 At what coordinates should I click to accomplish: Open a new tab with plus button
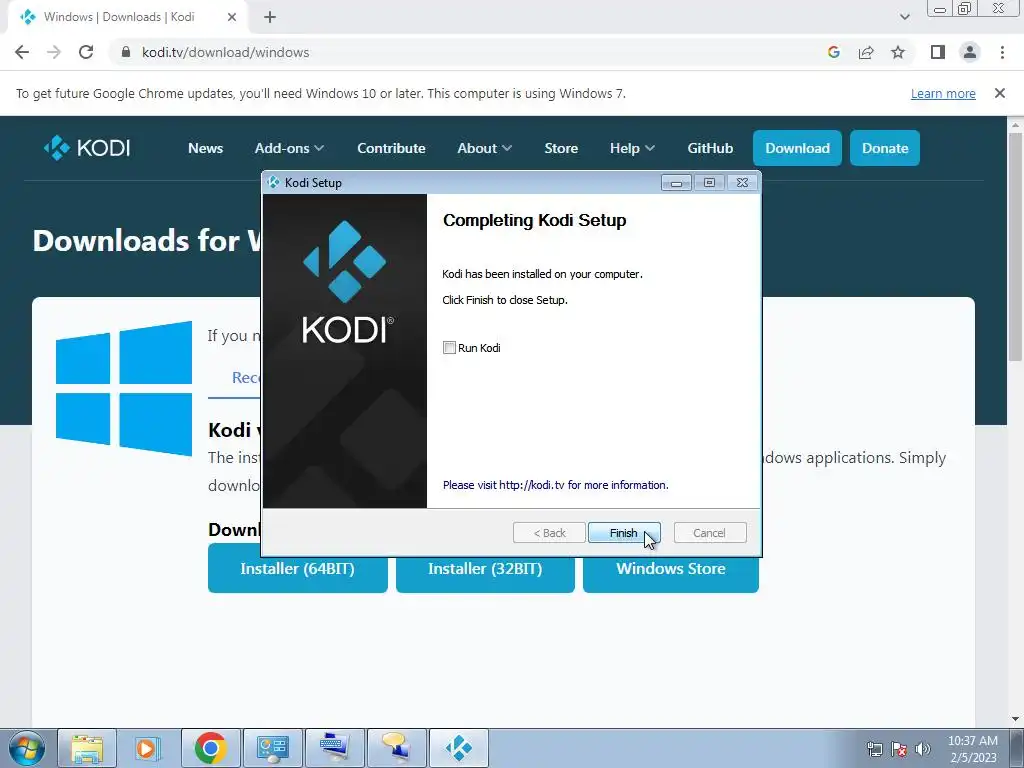tap(270, 17)
